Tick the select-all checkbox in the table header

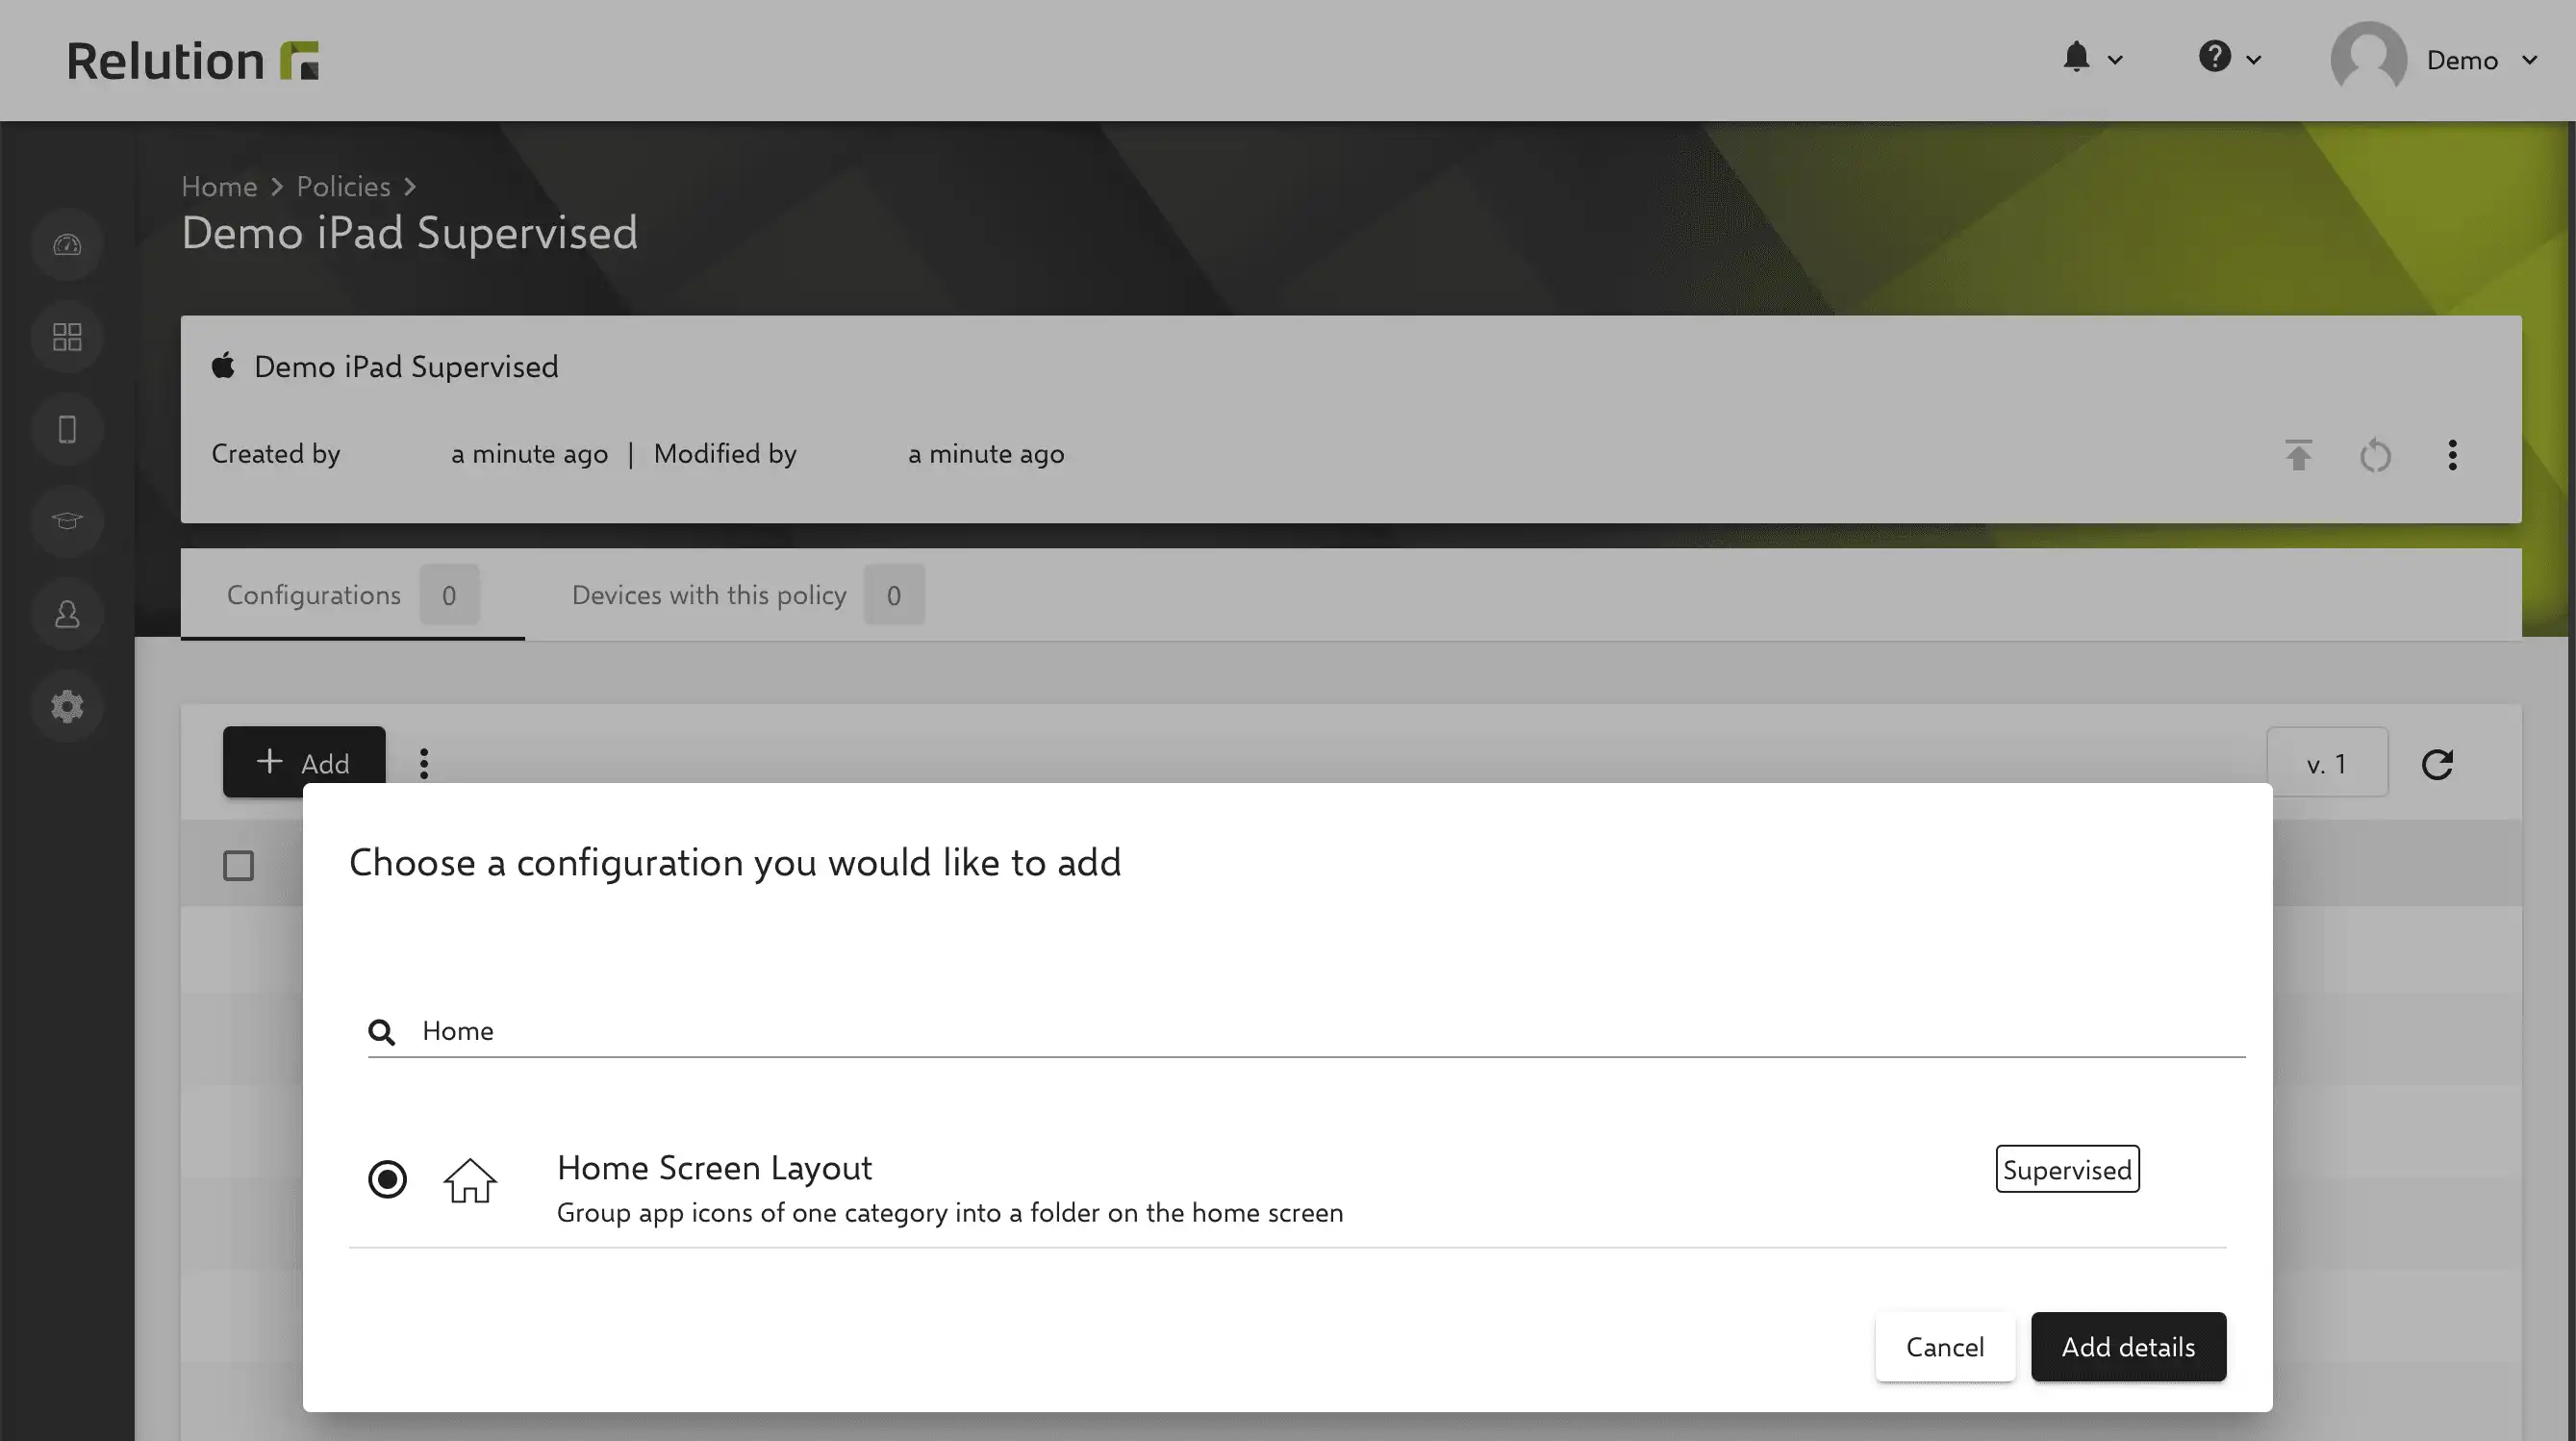238,865
